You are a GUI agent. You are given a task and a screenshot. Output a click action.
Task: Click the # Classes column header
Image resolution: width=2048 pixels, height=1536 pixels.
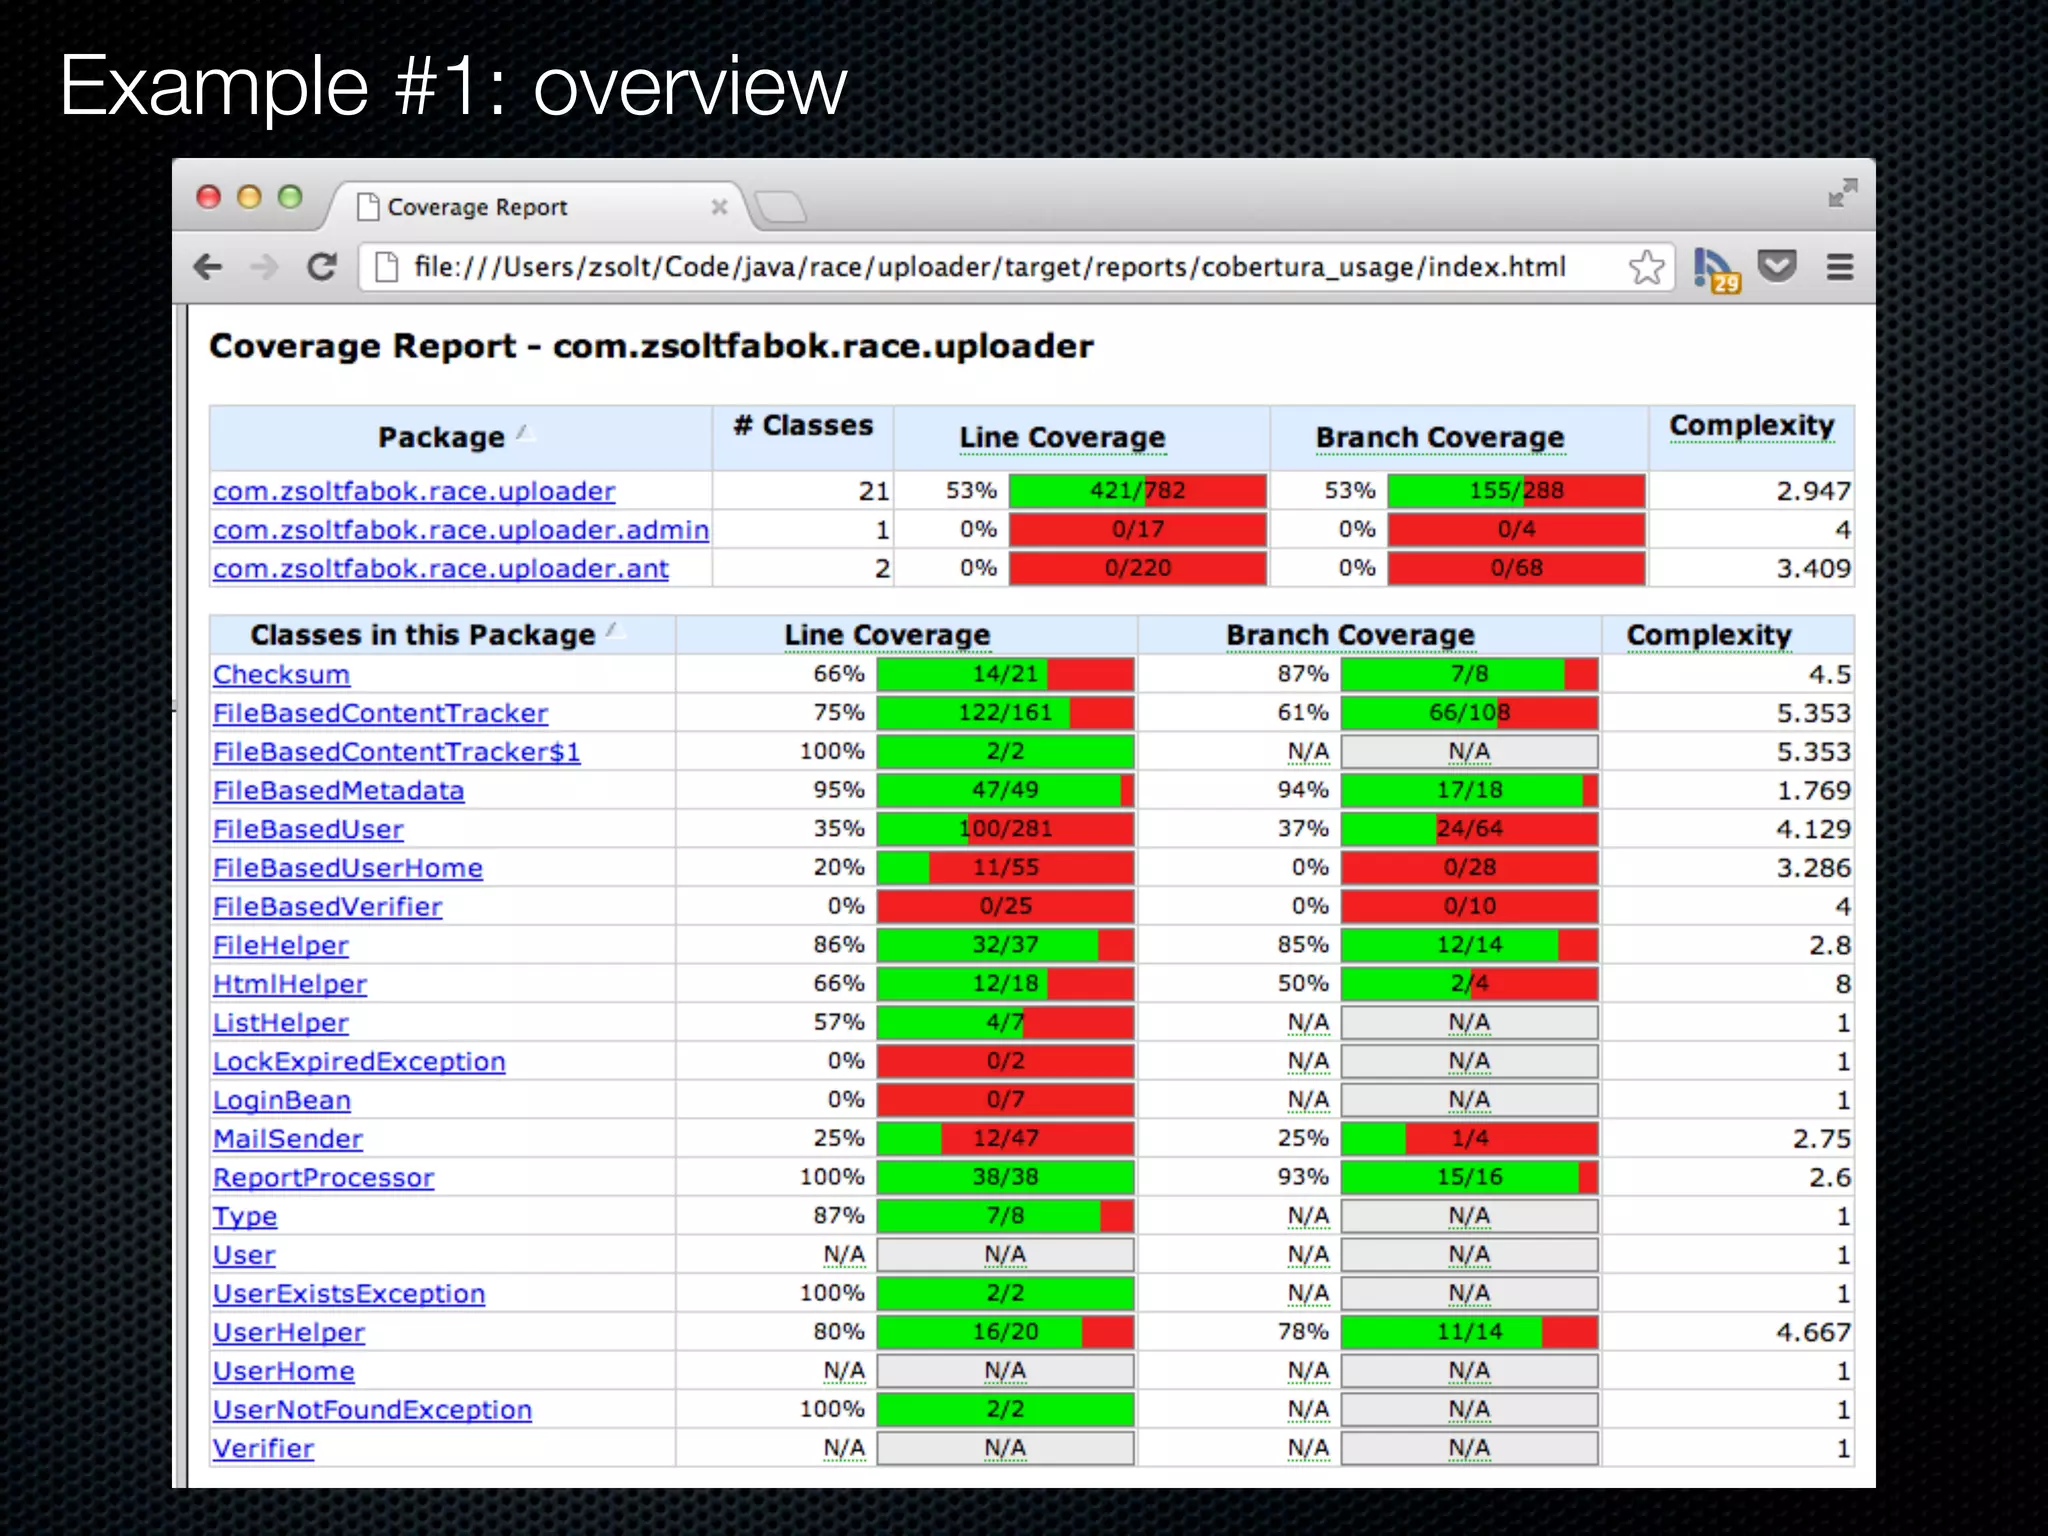coord(803,426)
